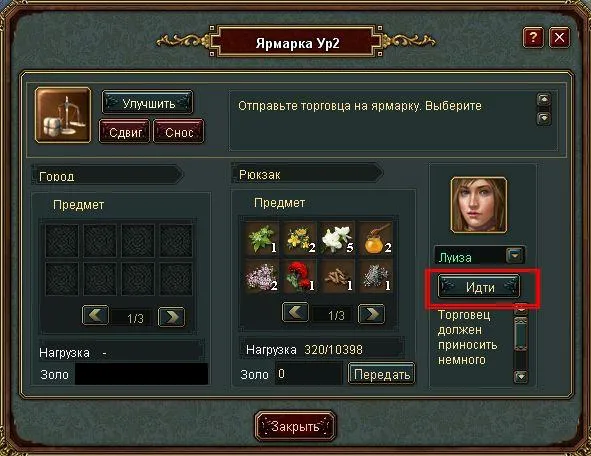Choose the lilac flowers item

pos(262,276)
